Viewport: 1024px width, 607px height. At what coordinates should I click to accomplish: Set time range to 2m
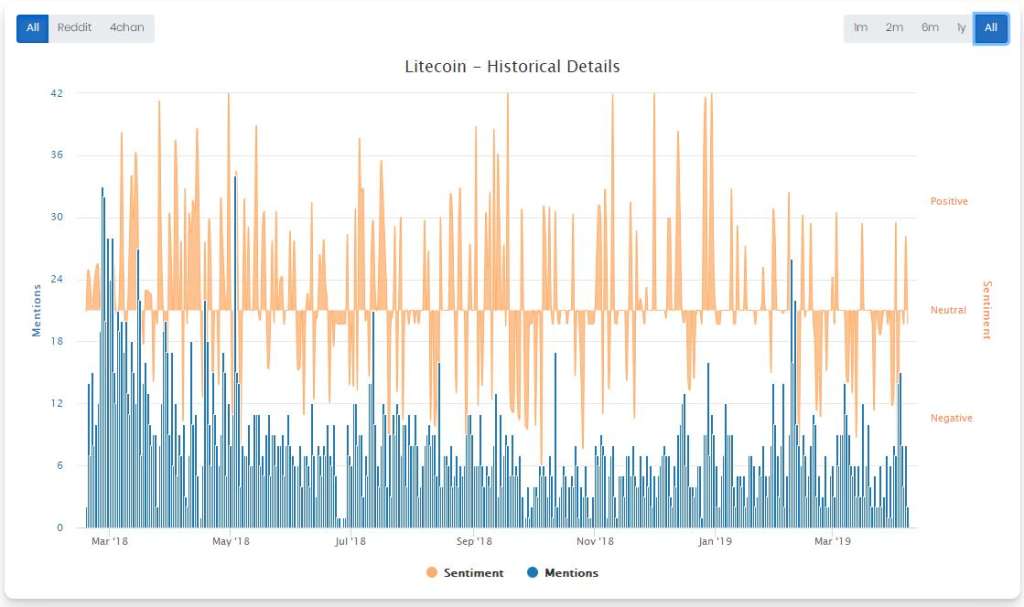coord(894,28)
